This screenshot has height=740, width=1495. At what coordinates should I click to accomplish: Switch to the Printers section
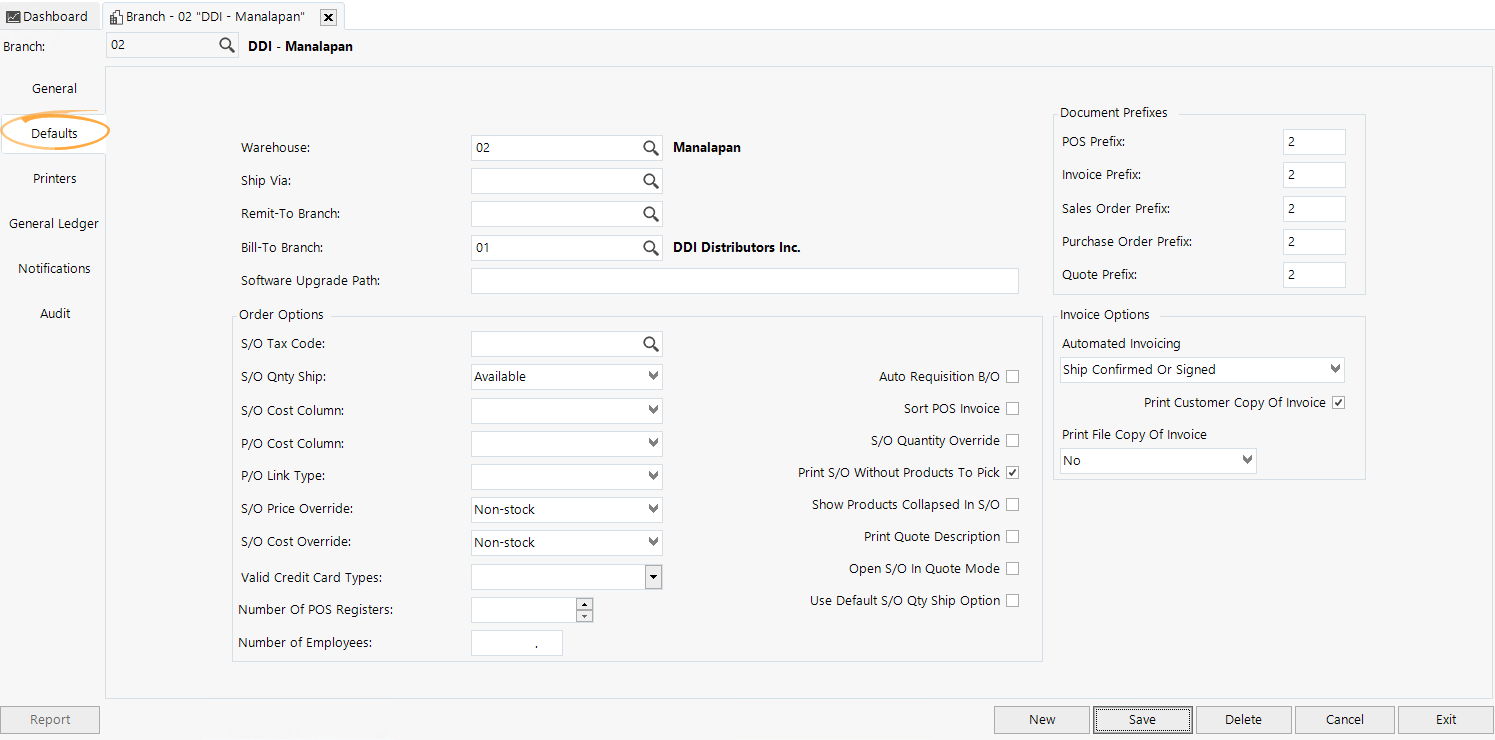pyautogui.click(x=54, y=178)
